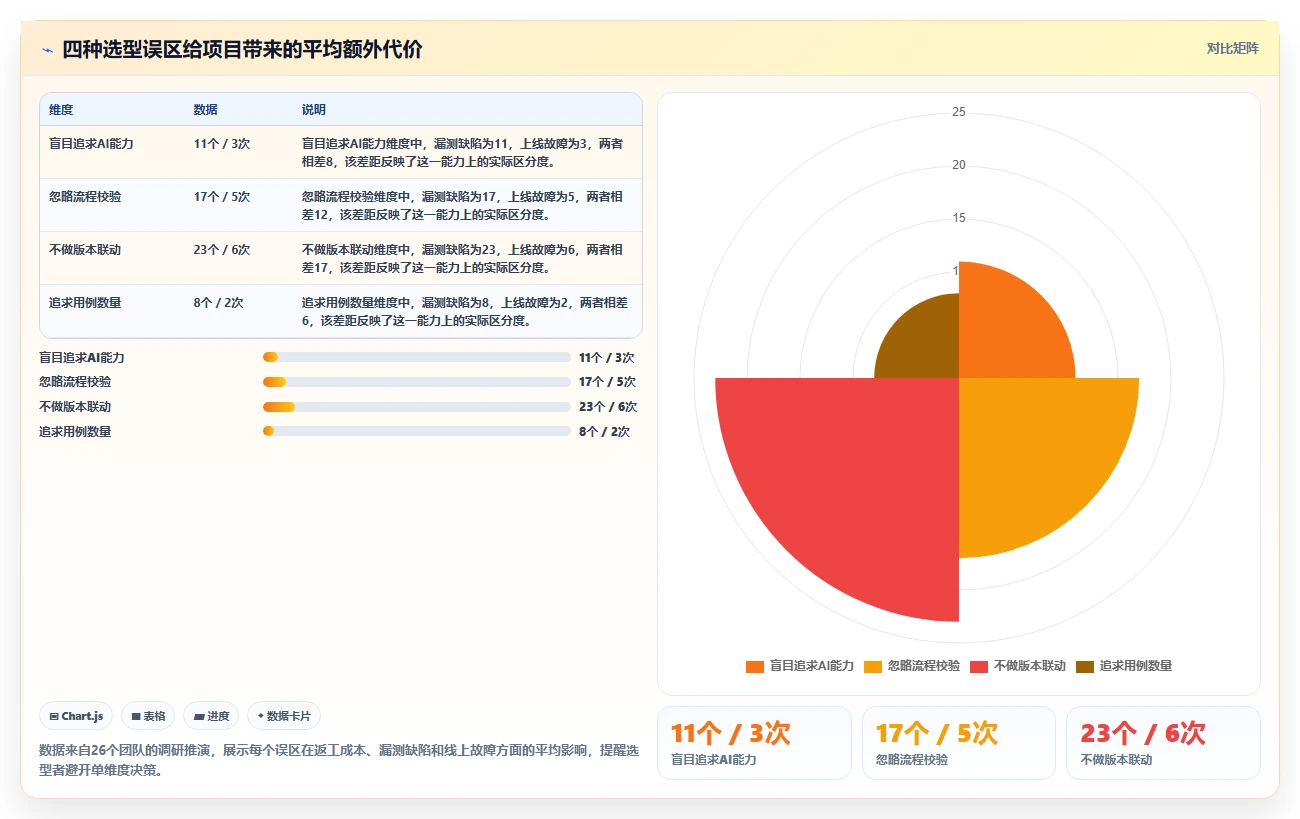Click the chart axis label 25
This screenshot has height=819, width=1300.
[959, 112]
